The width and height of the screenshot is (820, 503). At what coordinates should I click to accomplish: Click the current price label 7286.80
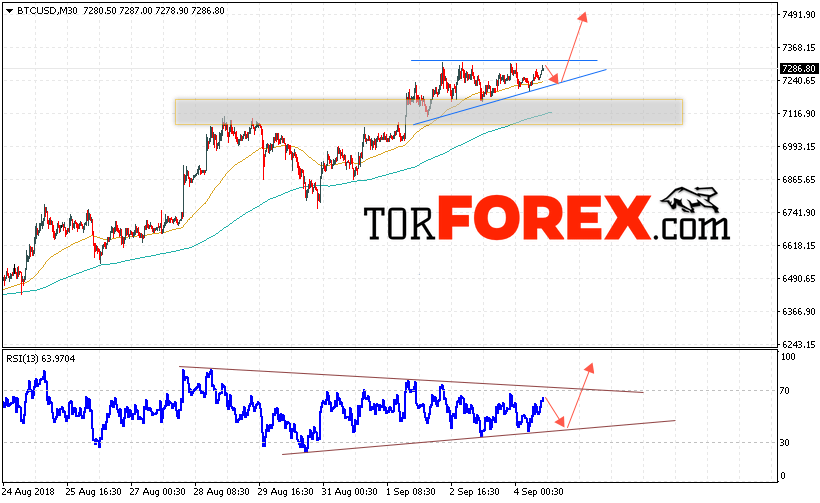pyautogui.click(x=798, y=68)
